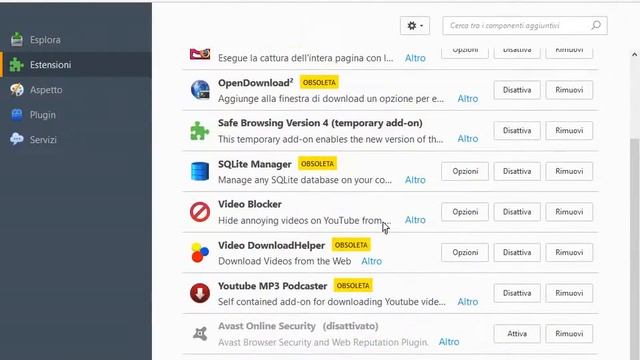Click the scrollbar up arrow
Image resolution: width=640 pixels, height=360 pixels.
click(634, 55)
